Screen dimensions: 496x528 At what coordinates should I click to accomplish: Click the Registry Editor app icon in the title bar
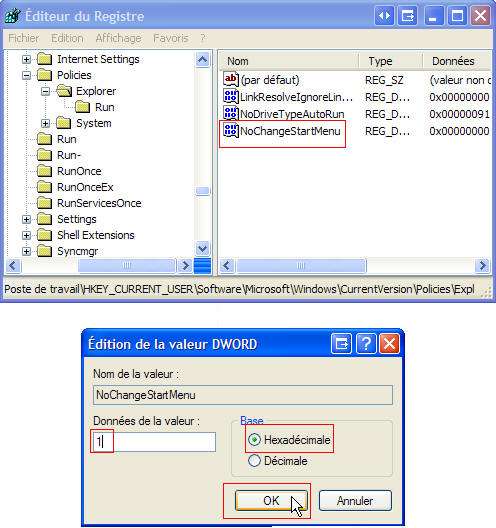pos(12,15)
